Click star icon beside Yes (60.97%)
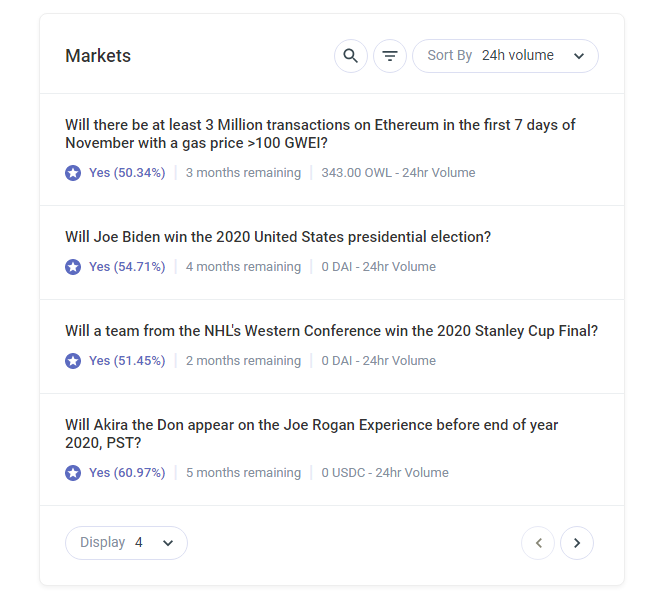Screen dimensions: 661x612 point(73,473)
